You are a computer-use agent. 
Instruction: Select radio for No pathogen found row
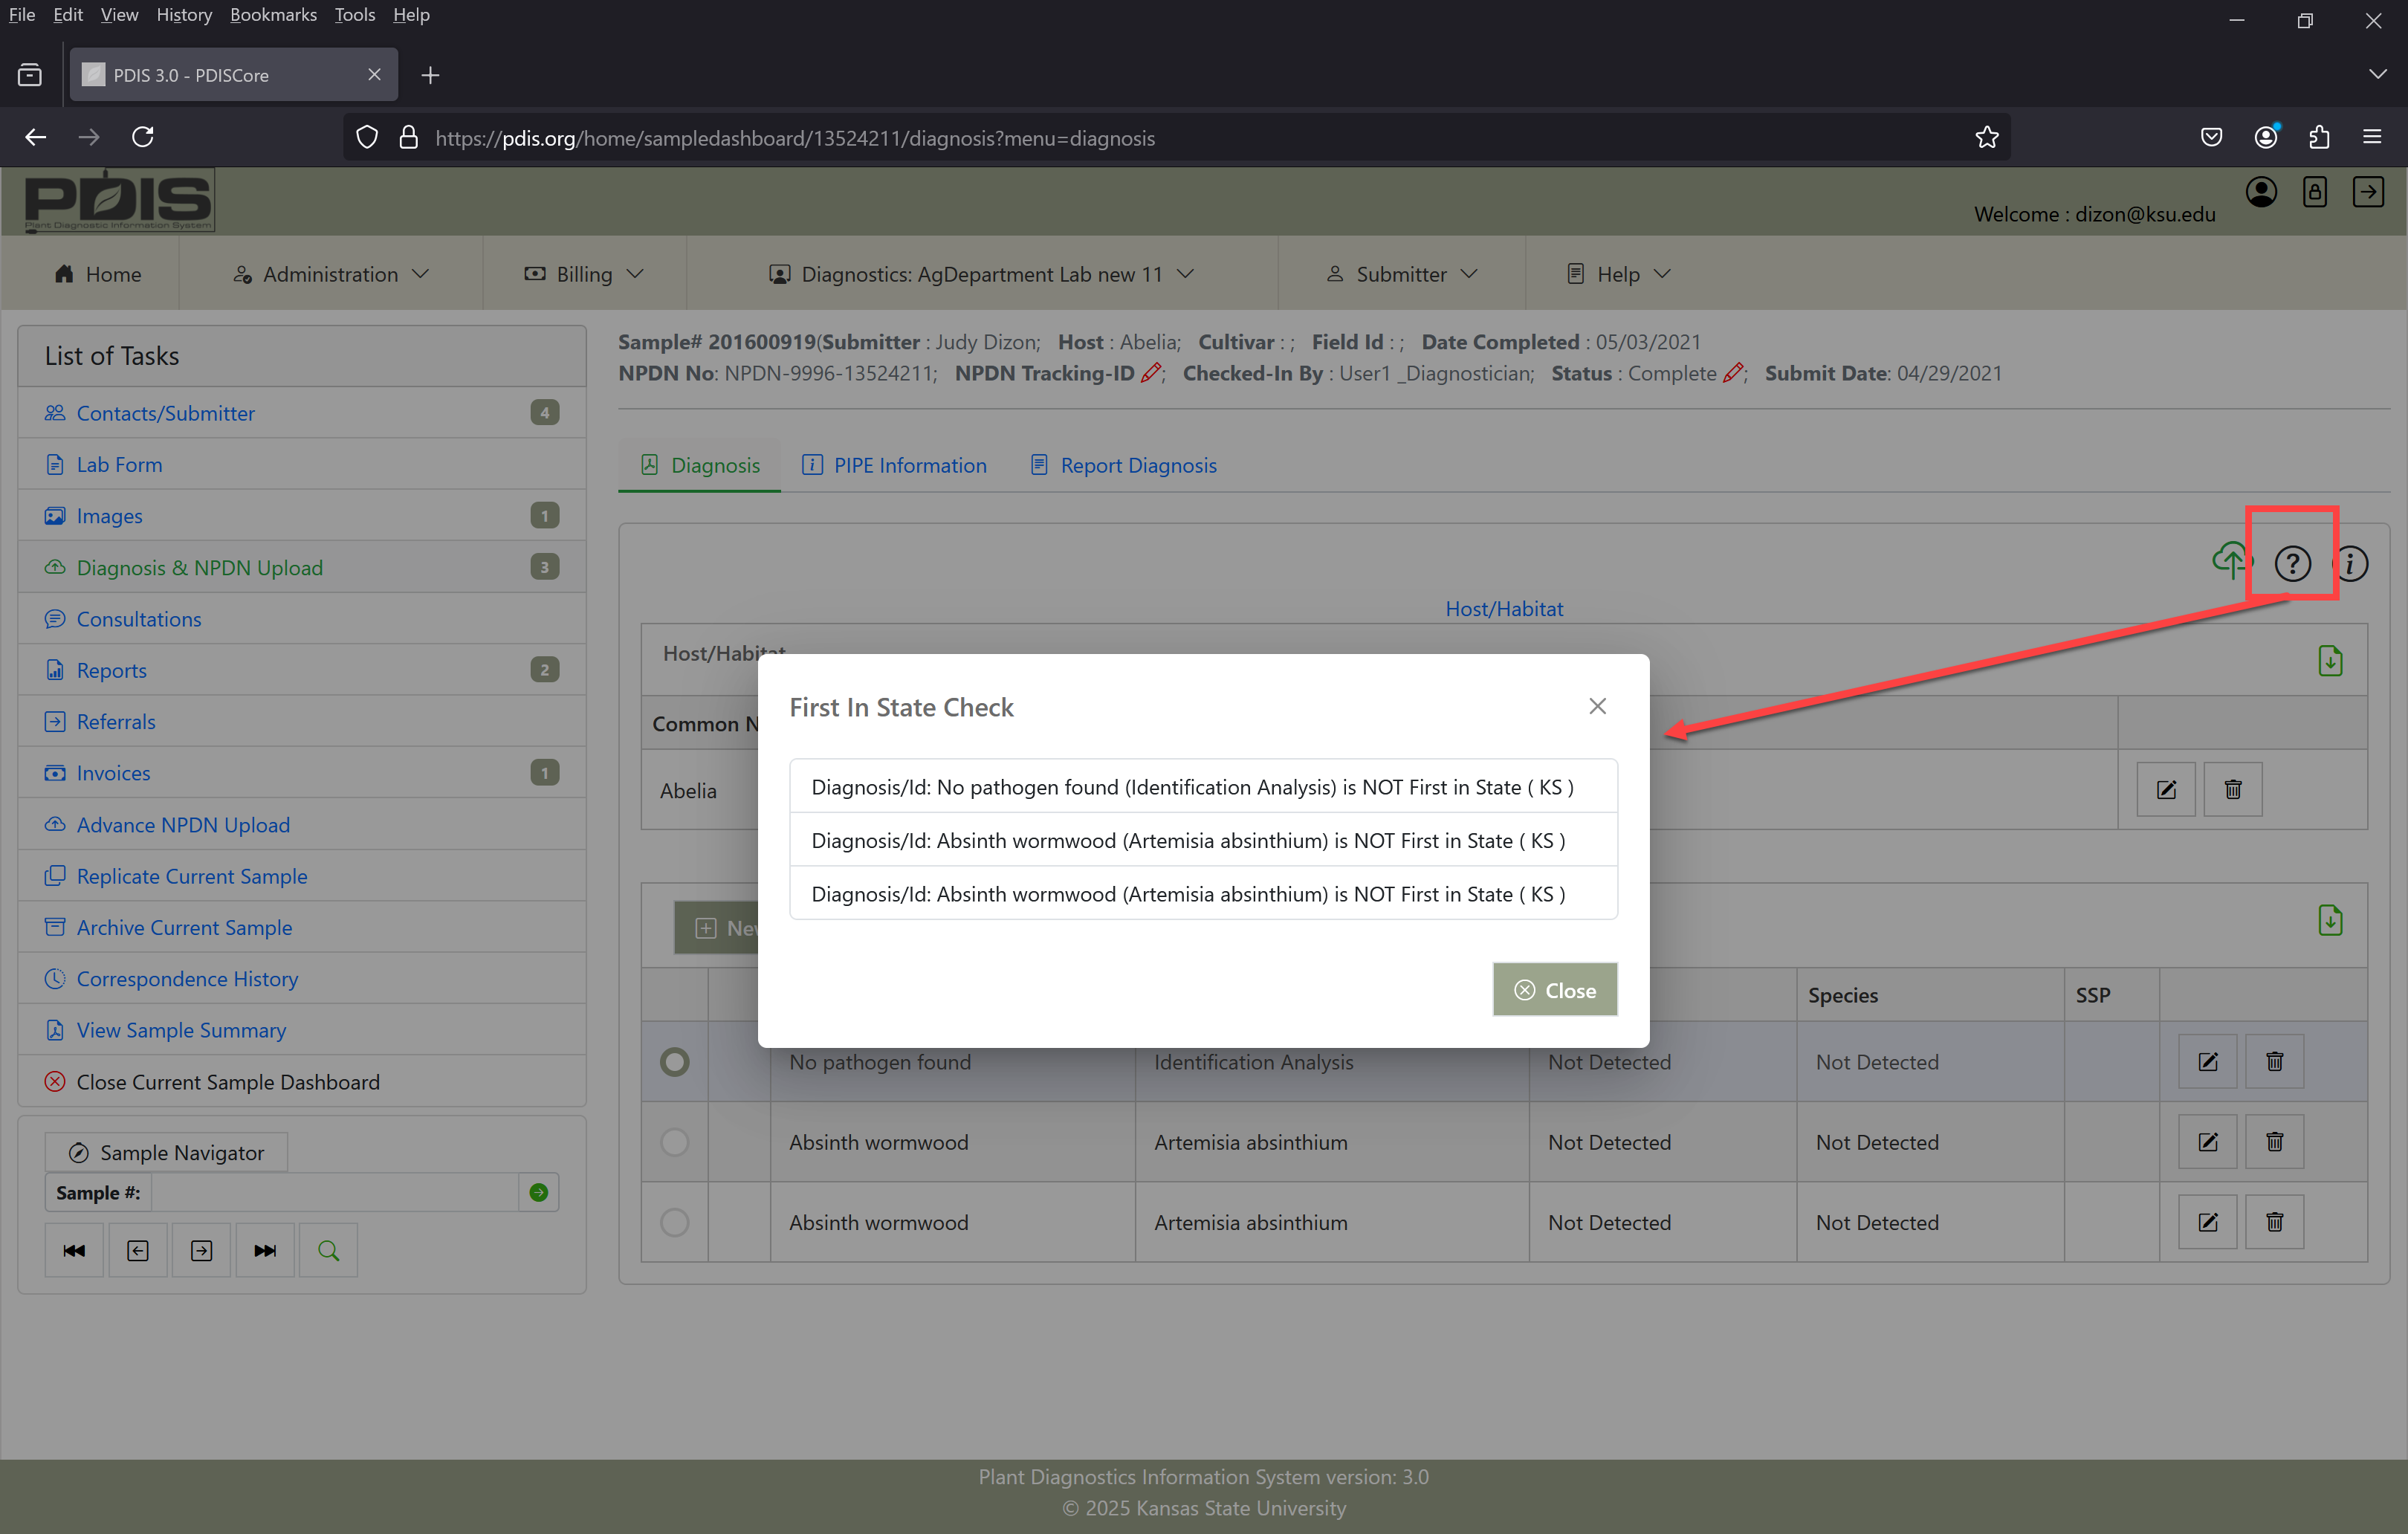[x=675, y=1062]
